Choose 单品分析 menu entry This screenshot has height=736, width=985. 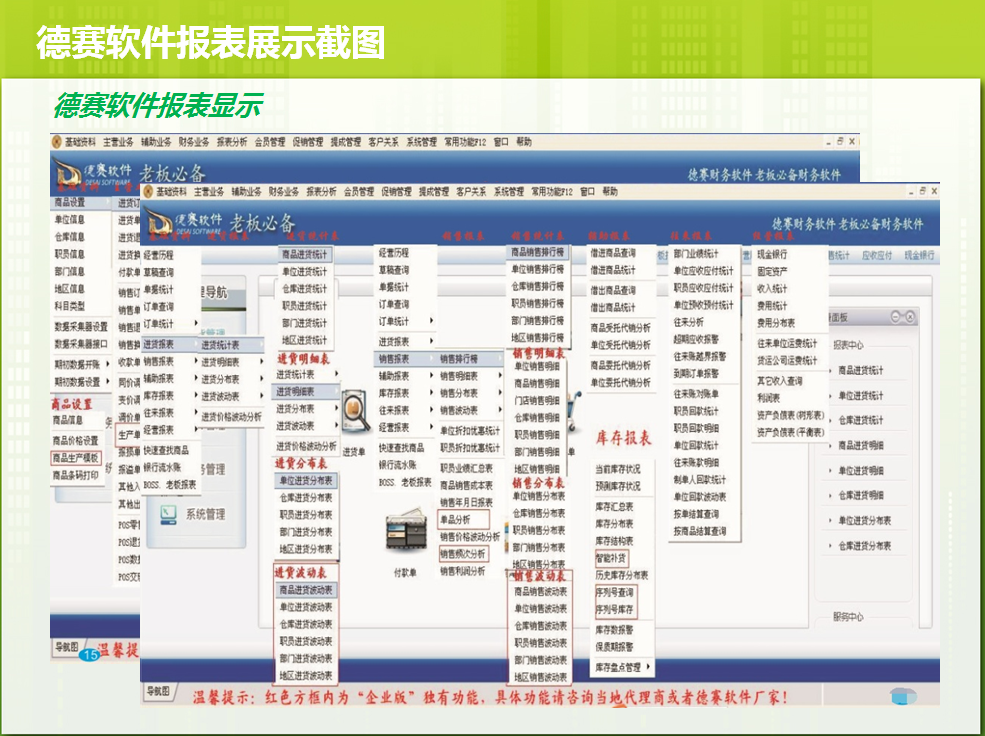(x=455, y=519)
